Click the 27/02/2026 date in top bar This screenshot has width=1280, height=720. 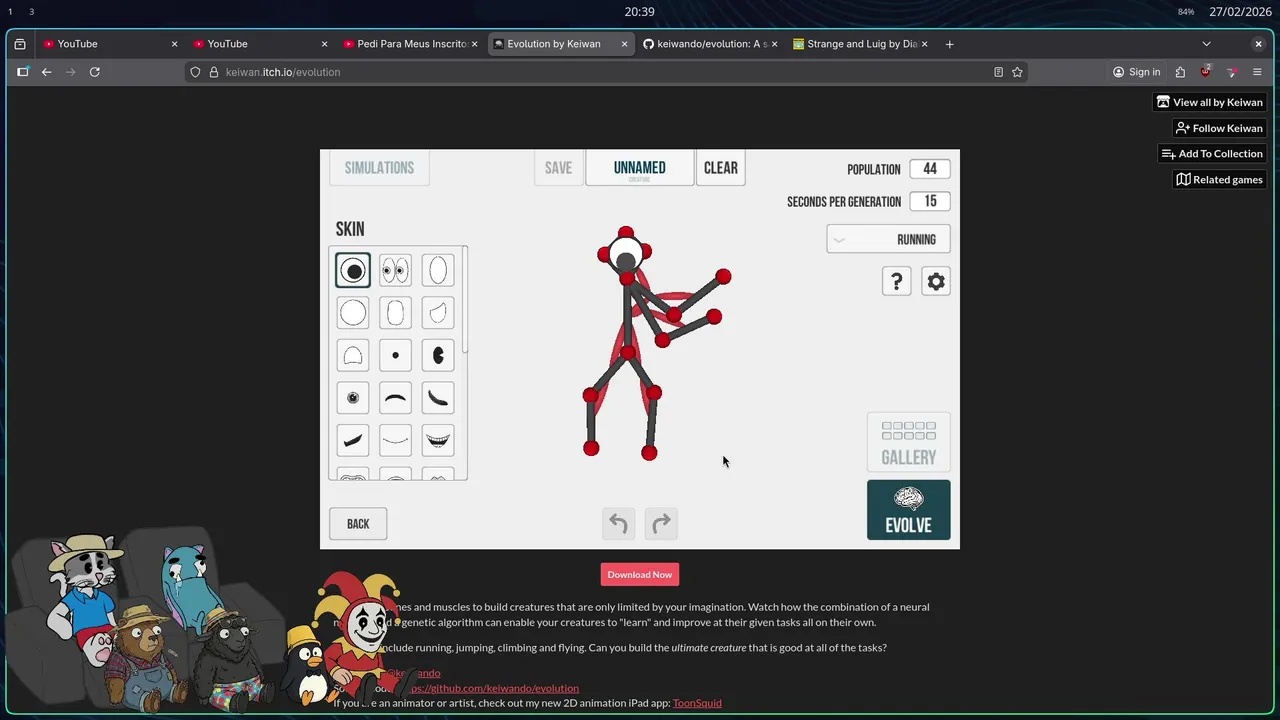[1238, 12]
